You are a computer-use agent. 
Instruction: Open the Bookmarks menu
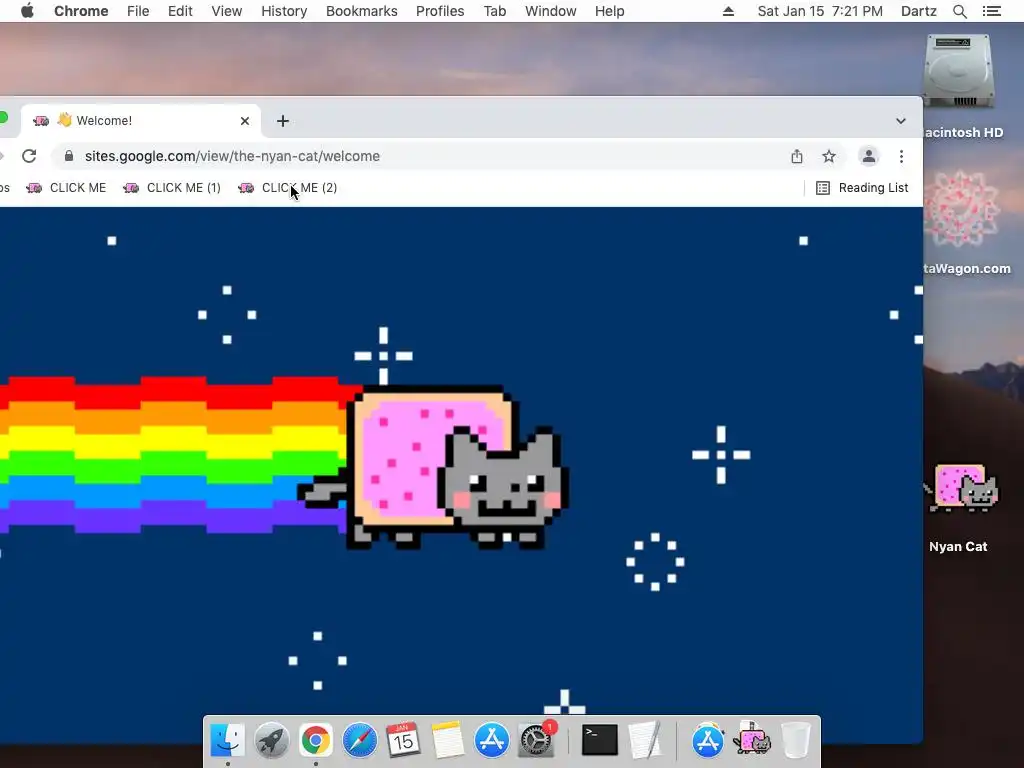pyautogui.click(x=362, y=11)
